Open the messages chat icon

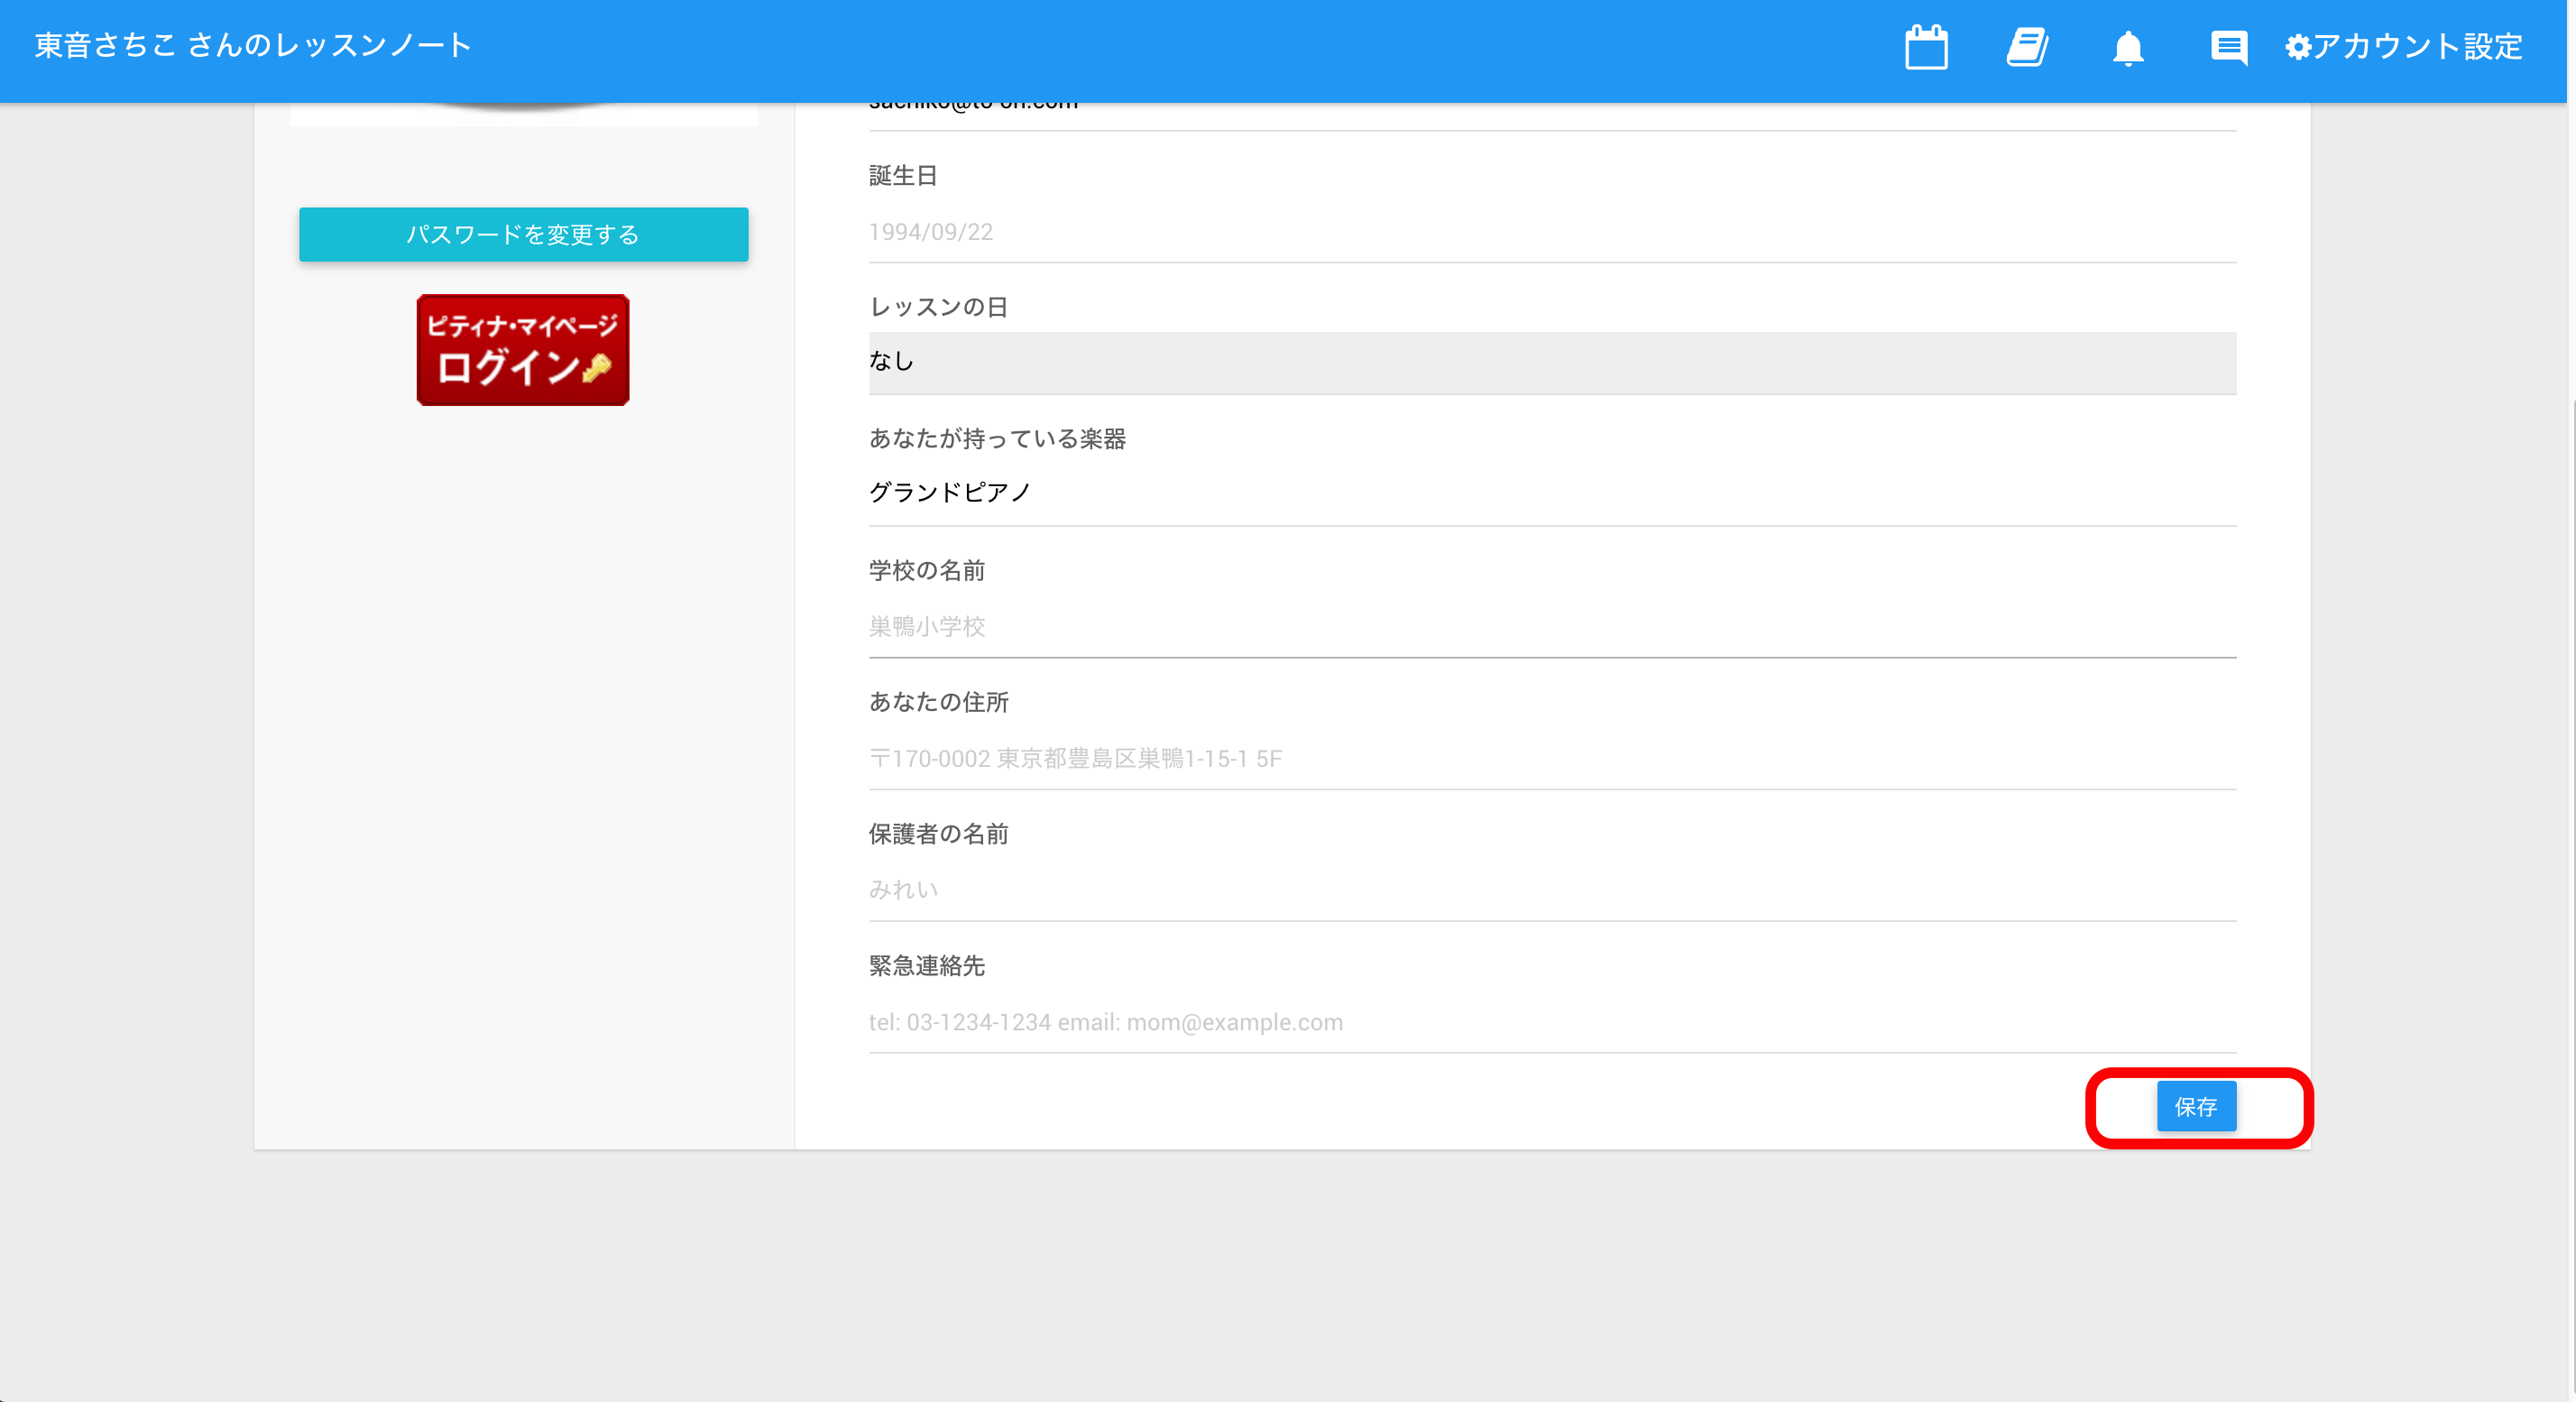point(2228,47)
